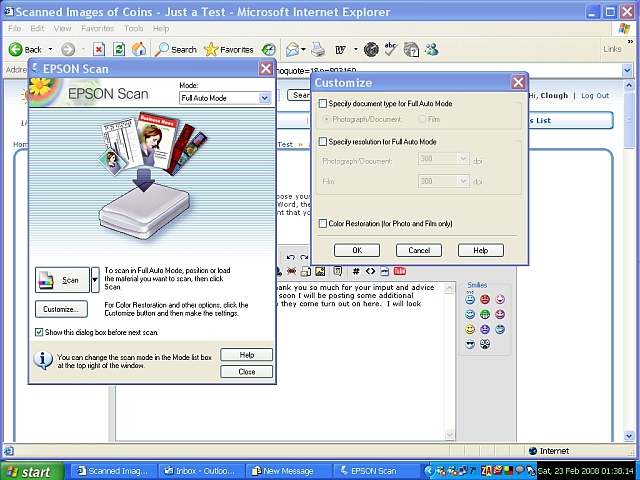Insert code brackets in forum editor
Image resolution: width=640 pixels, height=480 pixels.
point(370,271)
